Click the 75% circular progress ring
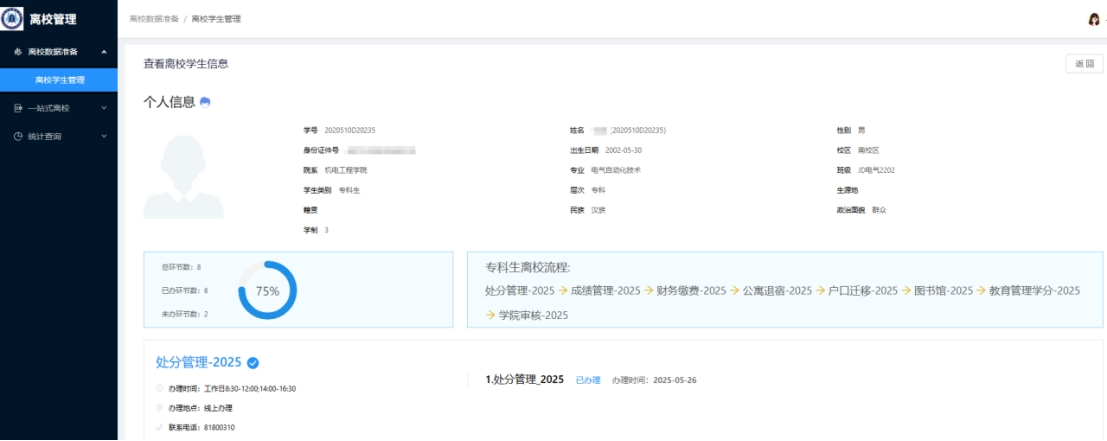 pyautogui.click(x=267, y=291)
